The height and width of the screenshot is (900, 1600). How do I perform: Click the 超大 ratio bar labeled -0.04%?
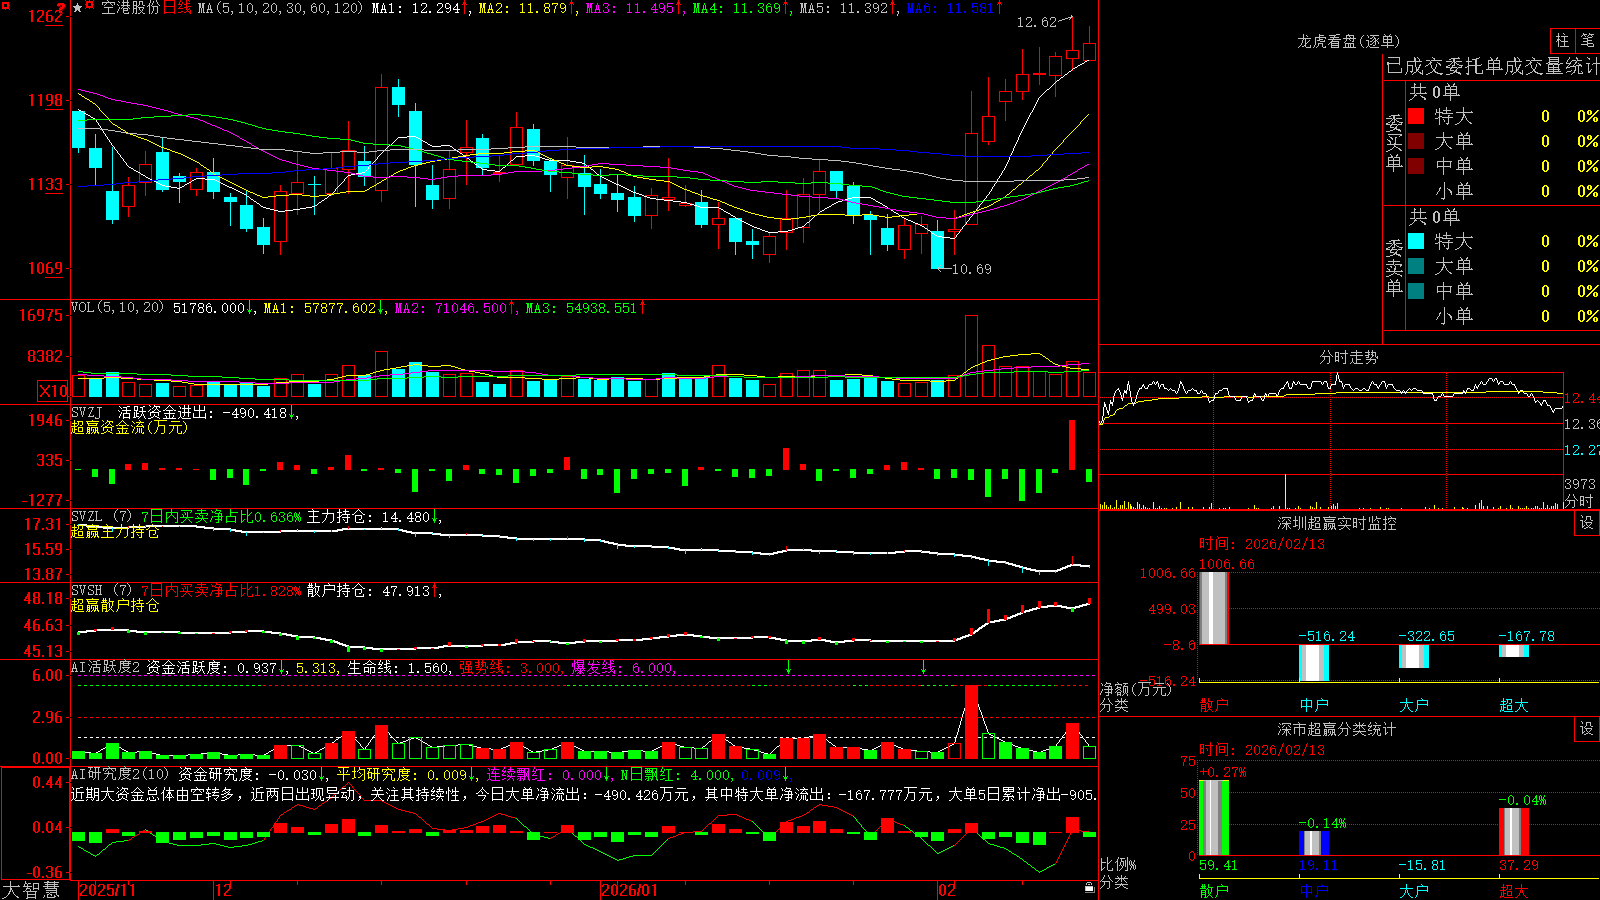pos(1514,832)
